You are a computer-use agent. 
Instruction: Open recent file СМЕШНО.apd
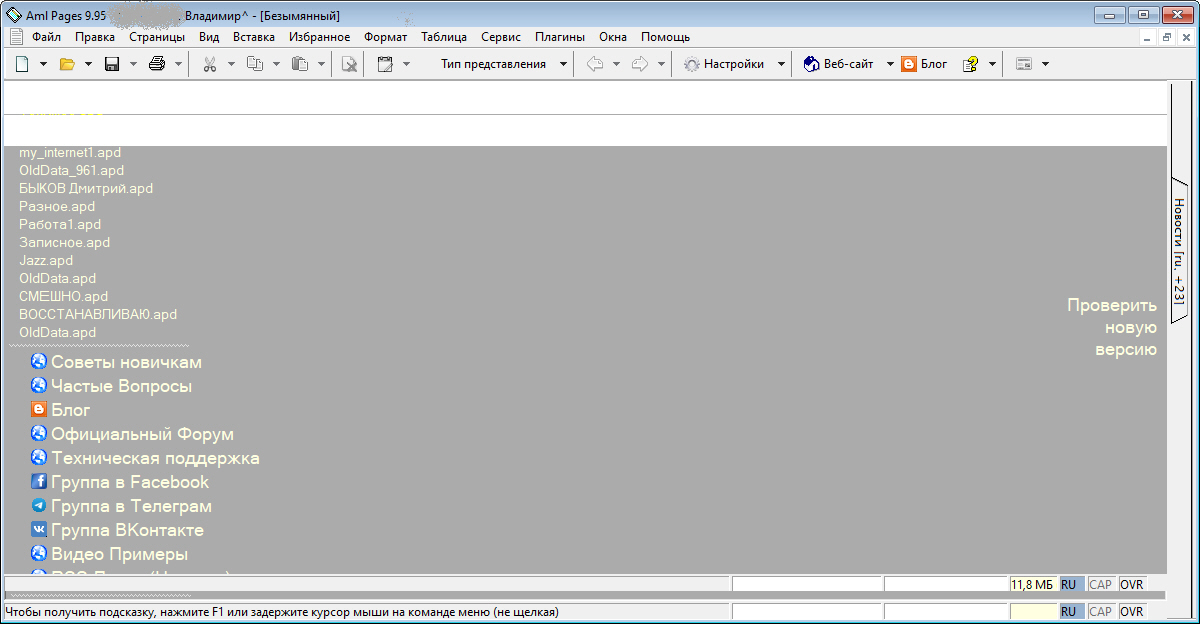click(x=63, y=296)
